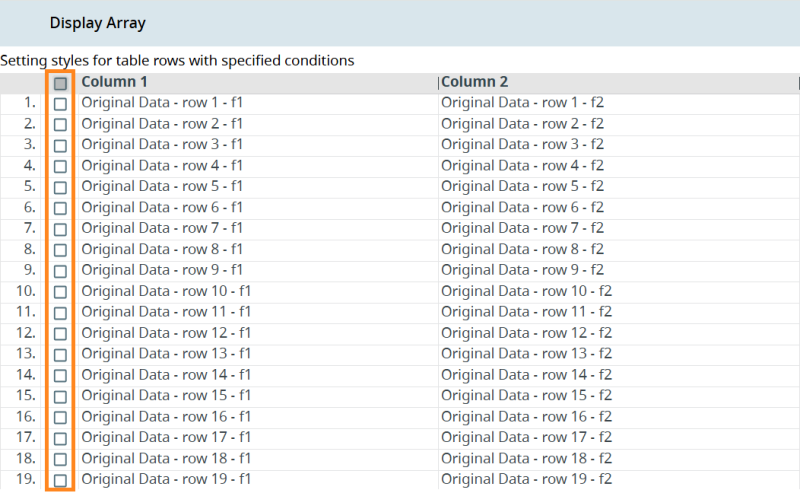The height and width of the screenshot is (493, 800).
Task: Check the row 16 checkbox
Action: [x=60, y=417]
